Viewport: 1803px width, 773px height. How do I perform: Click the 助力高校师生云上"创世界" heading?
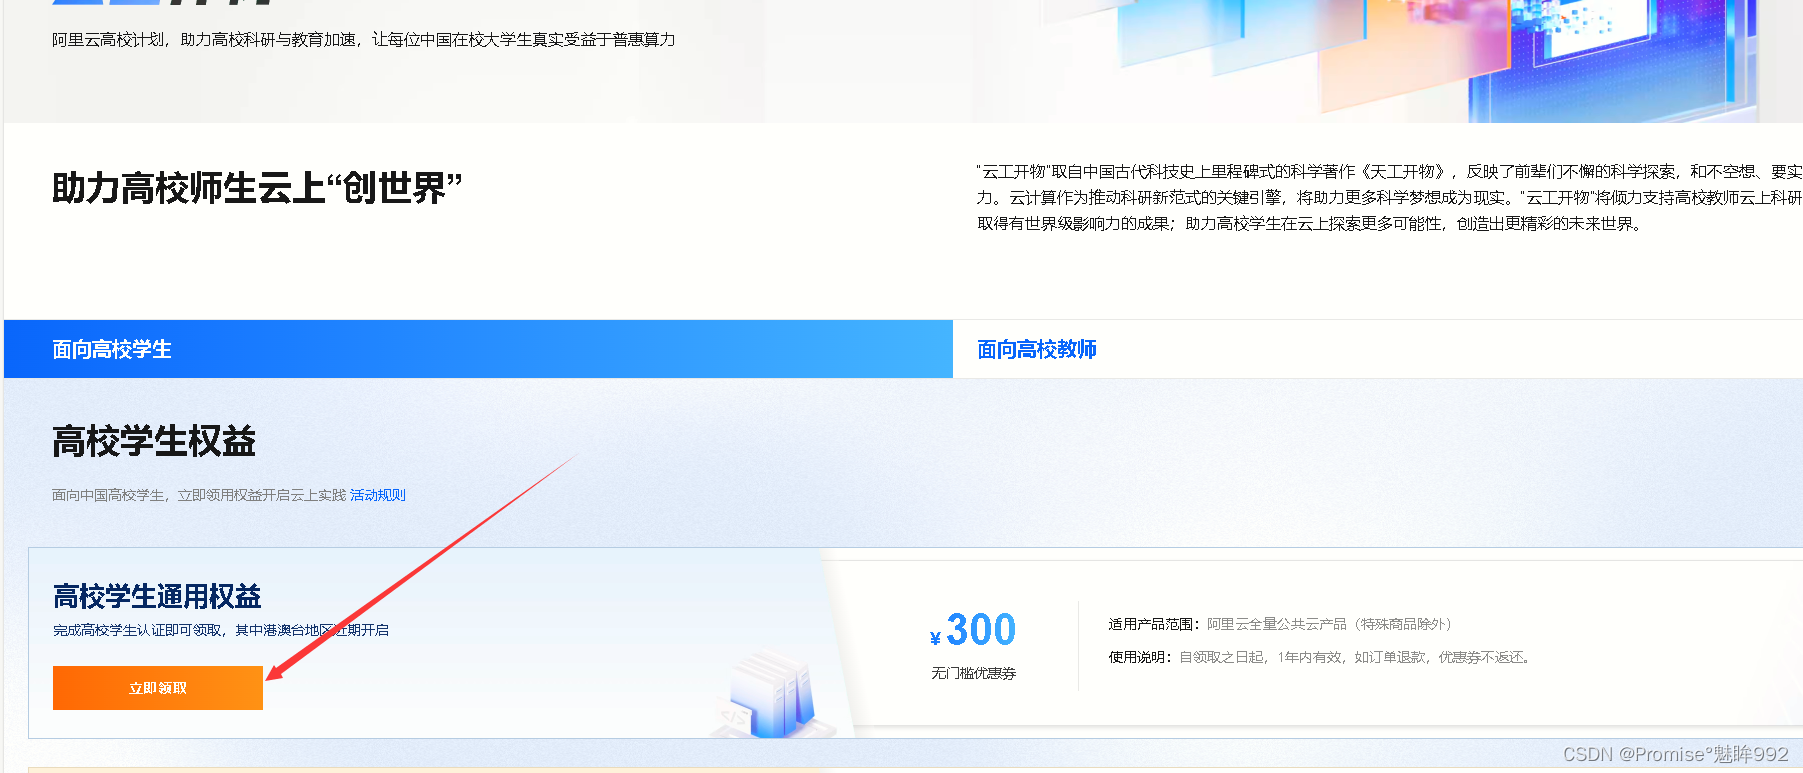257,188
